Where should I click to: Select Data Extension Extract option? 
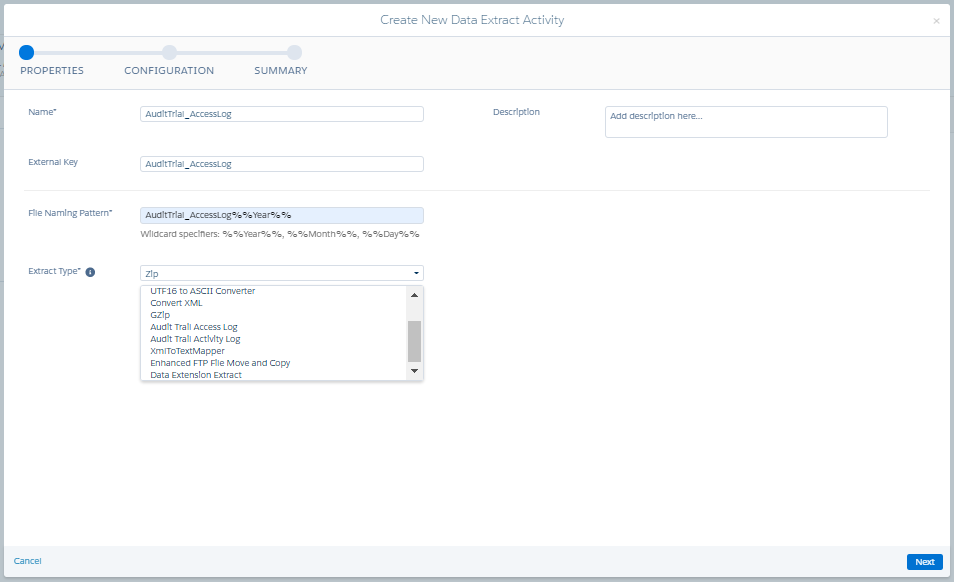(196, 375)
